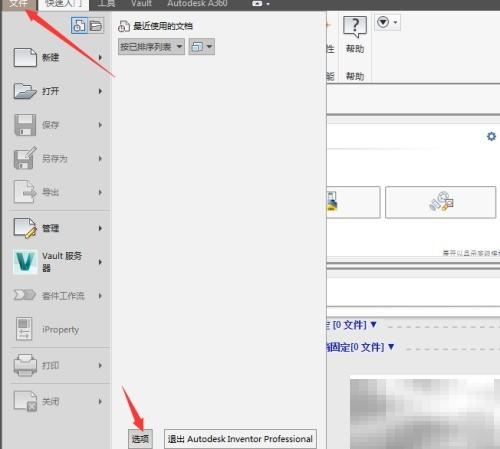Select the 新建 menu entry label

50,57
